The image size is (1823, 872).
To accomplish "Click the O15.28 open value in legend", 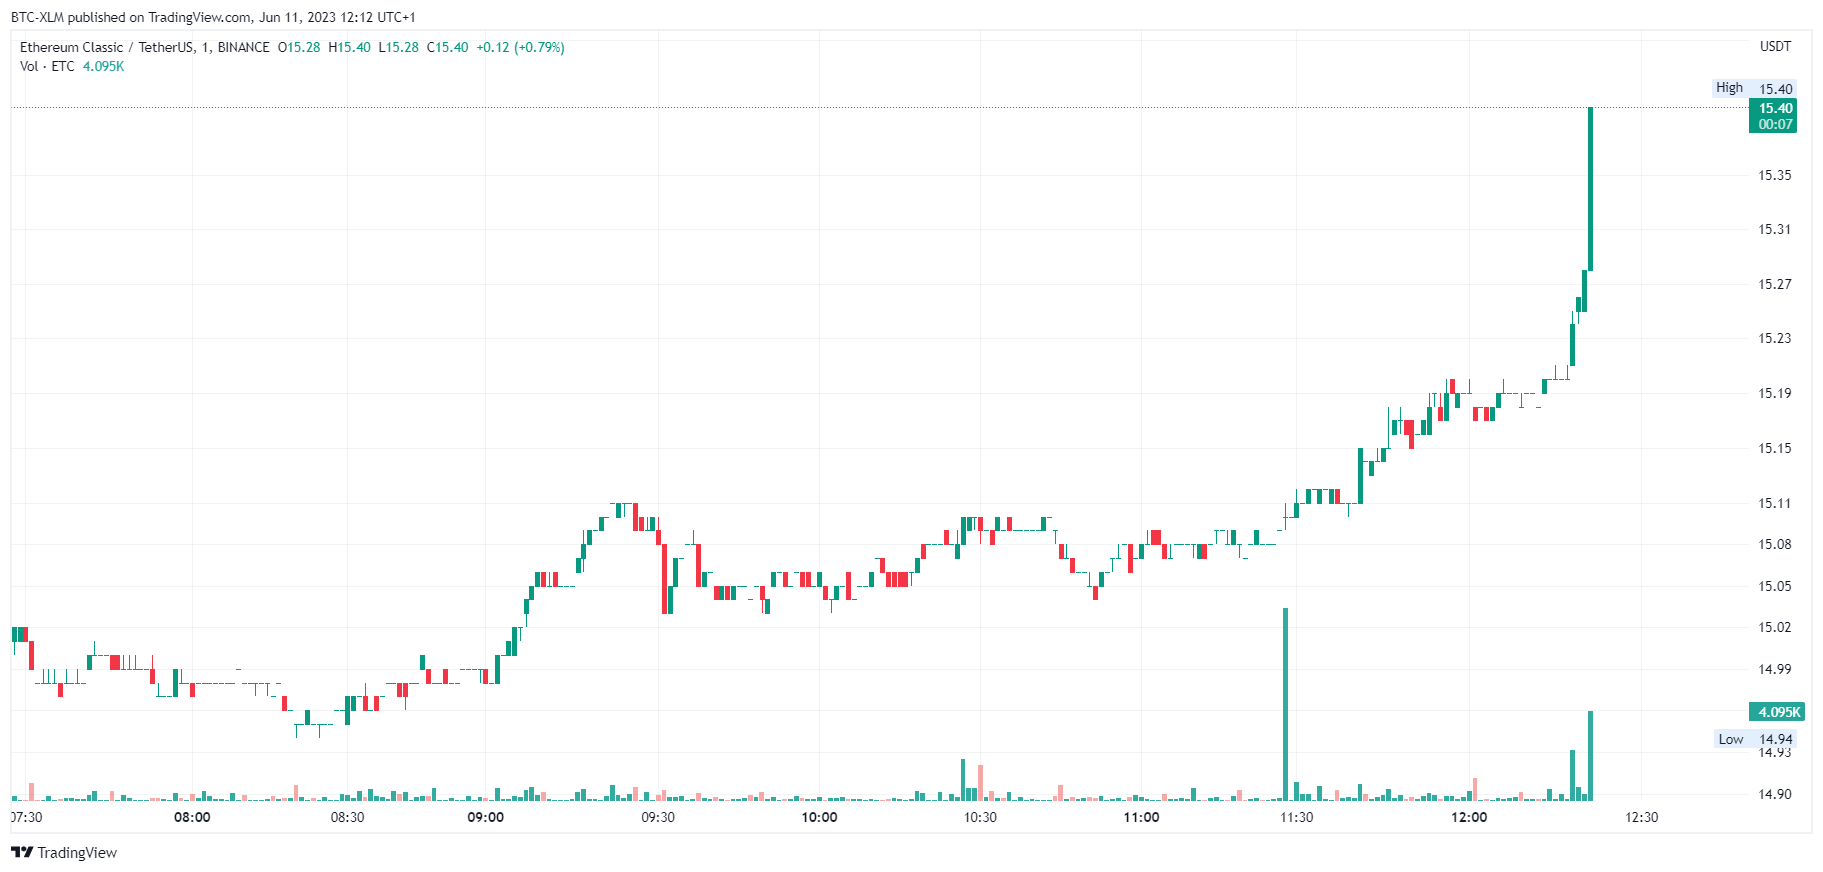I will 299,47.
